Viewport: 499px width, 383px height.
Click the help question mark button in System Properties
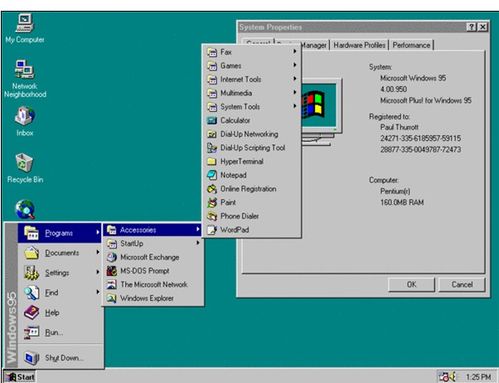click(471, 27)
